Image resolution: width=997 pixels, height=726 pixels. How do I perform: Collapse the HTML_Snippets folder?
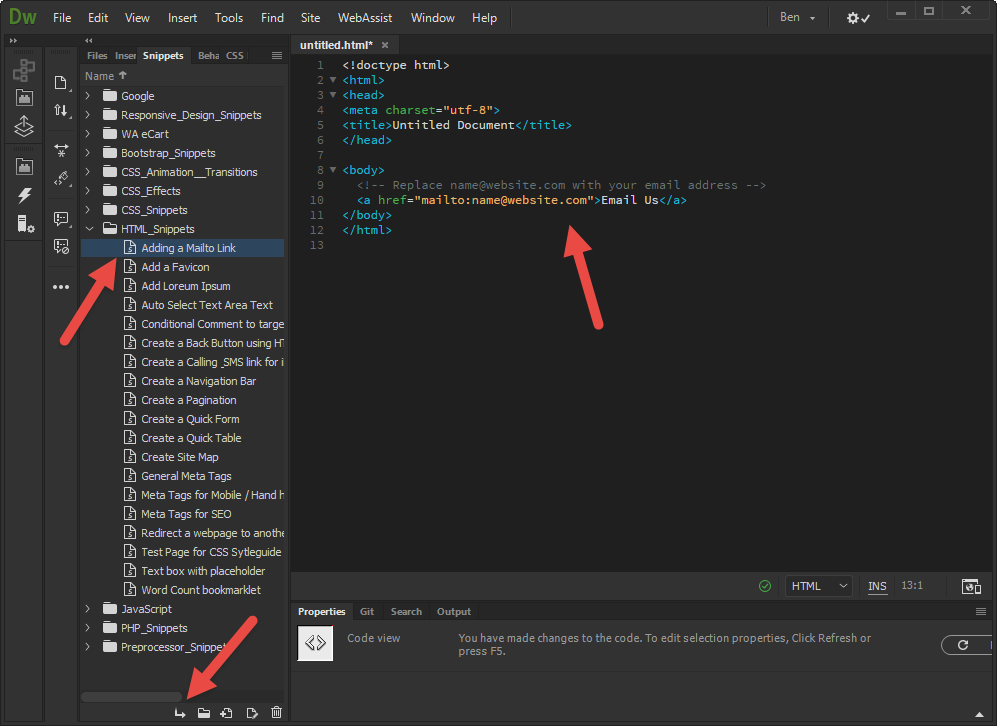tap(88, 229)
